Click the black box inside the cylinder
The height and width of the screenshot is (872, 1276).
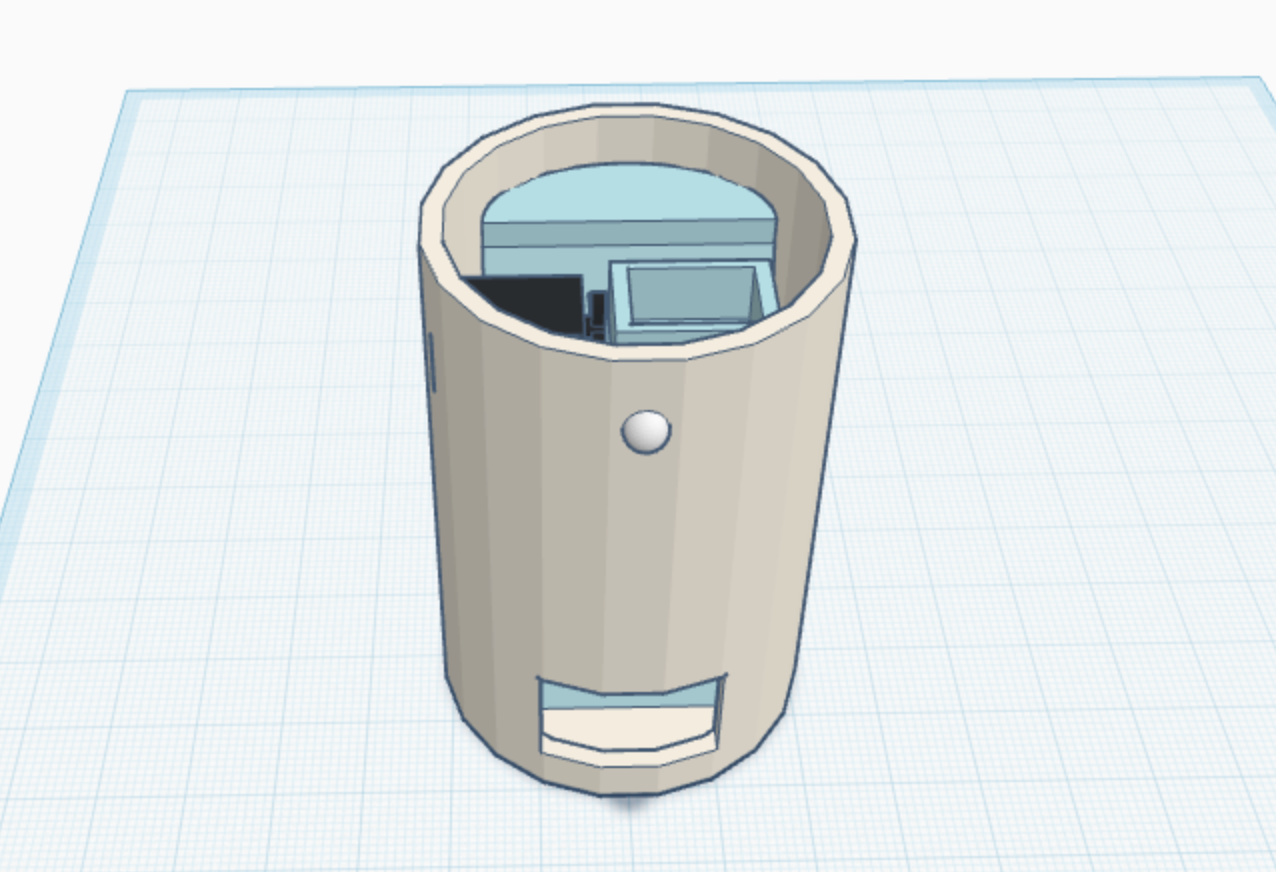526,301
